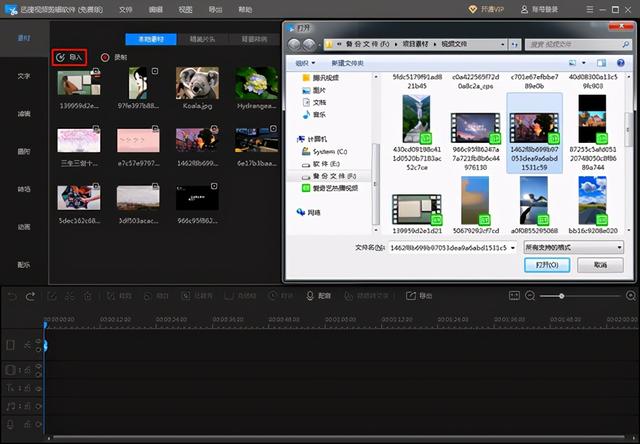Viewport: 640px width, 444px height.
Task: Toggle visibility of the text track
Action: [x=38, y=388]
